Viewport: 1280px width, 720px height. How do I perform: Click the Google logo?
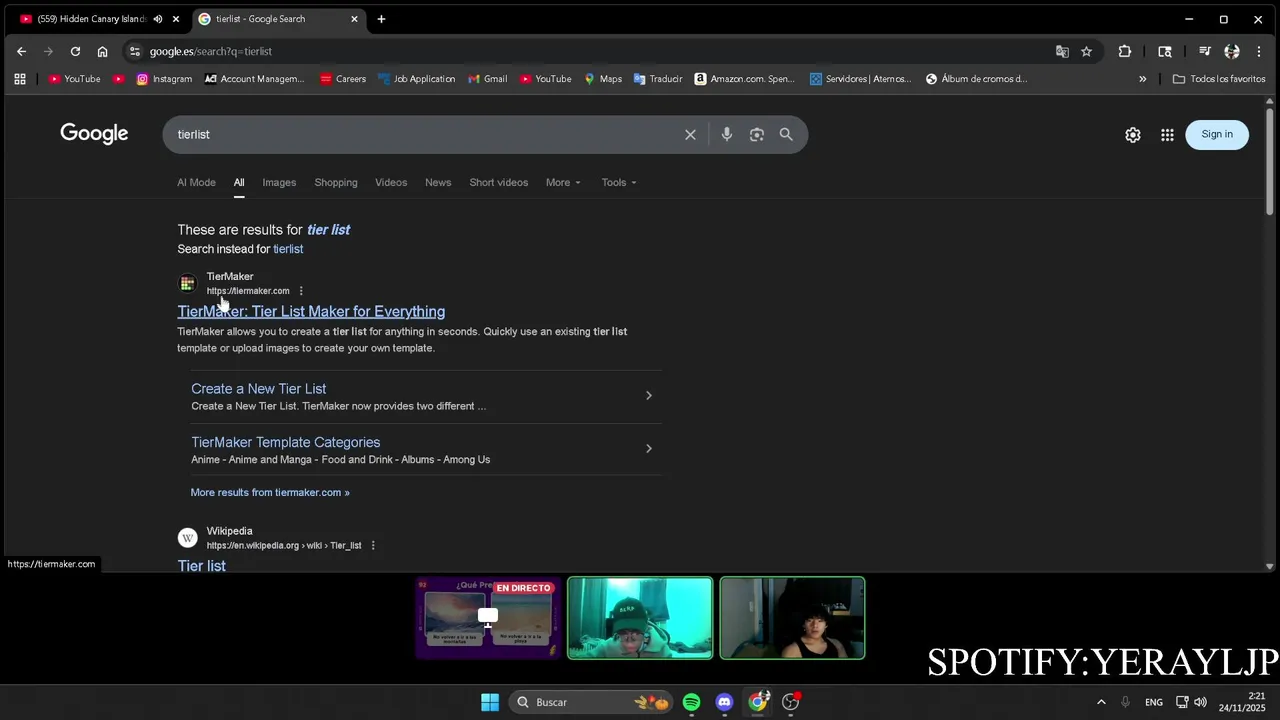click(94, 134)
